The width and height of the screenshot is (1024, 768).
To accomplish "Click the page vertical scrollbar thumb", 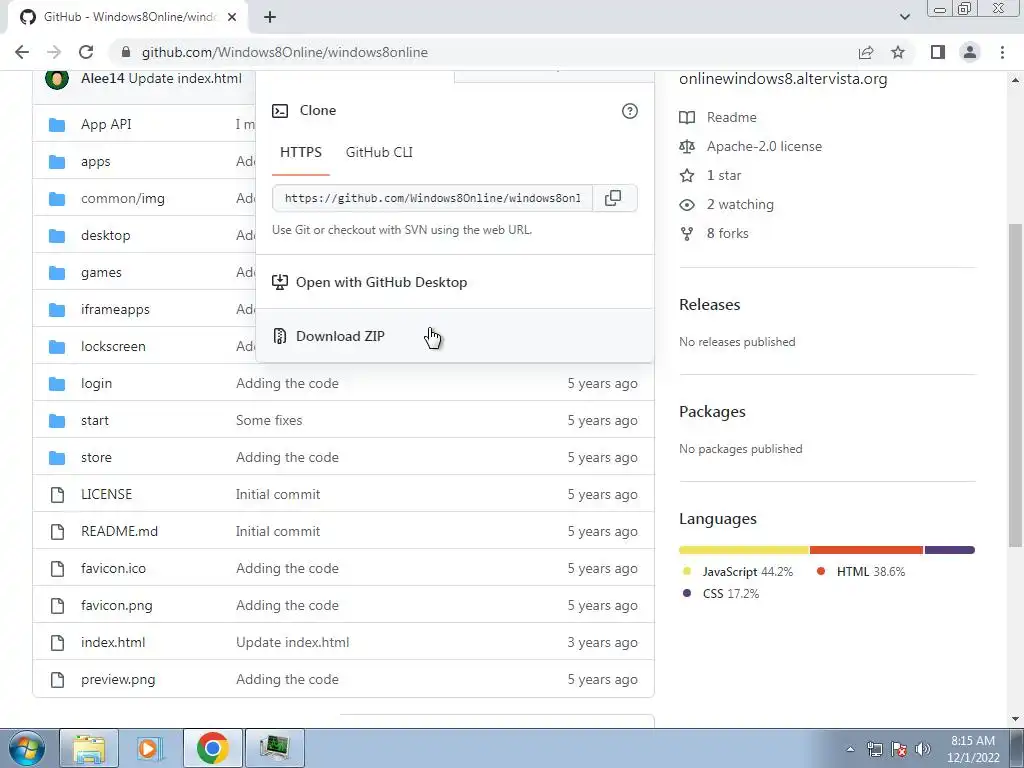I will pyautogui.click(x=1015, y=385).
